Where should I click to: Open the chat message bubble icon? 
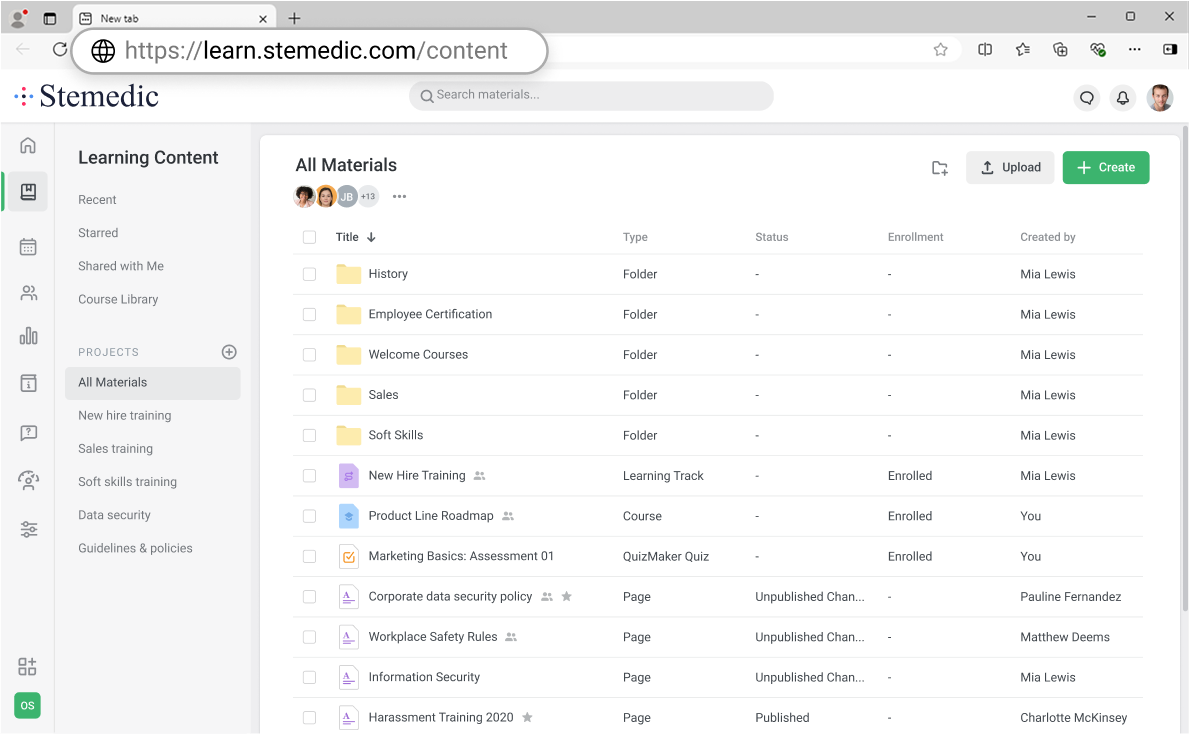click(x=1087, y=97)
